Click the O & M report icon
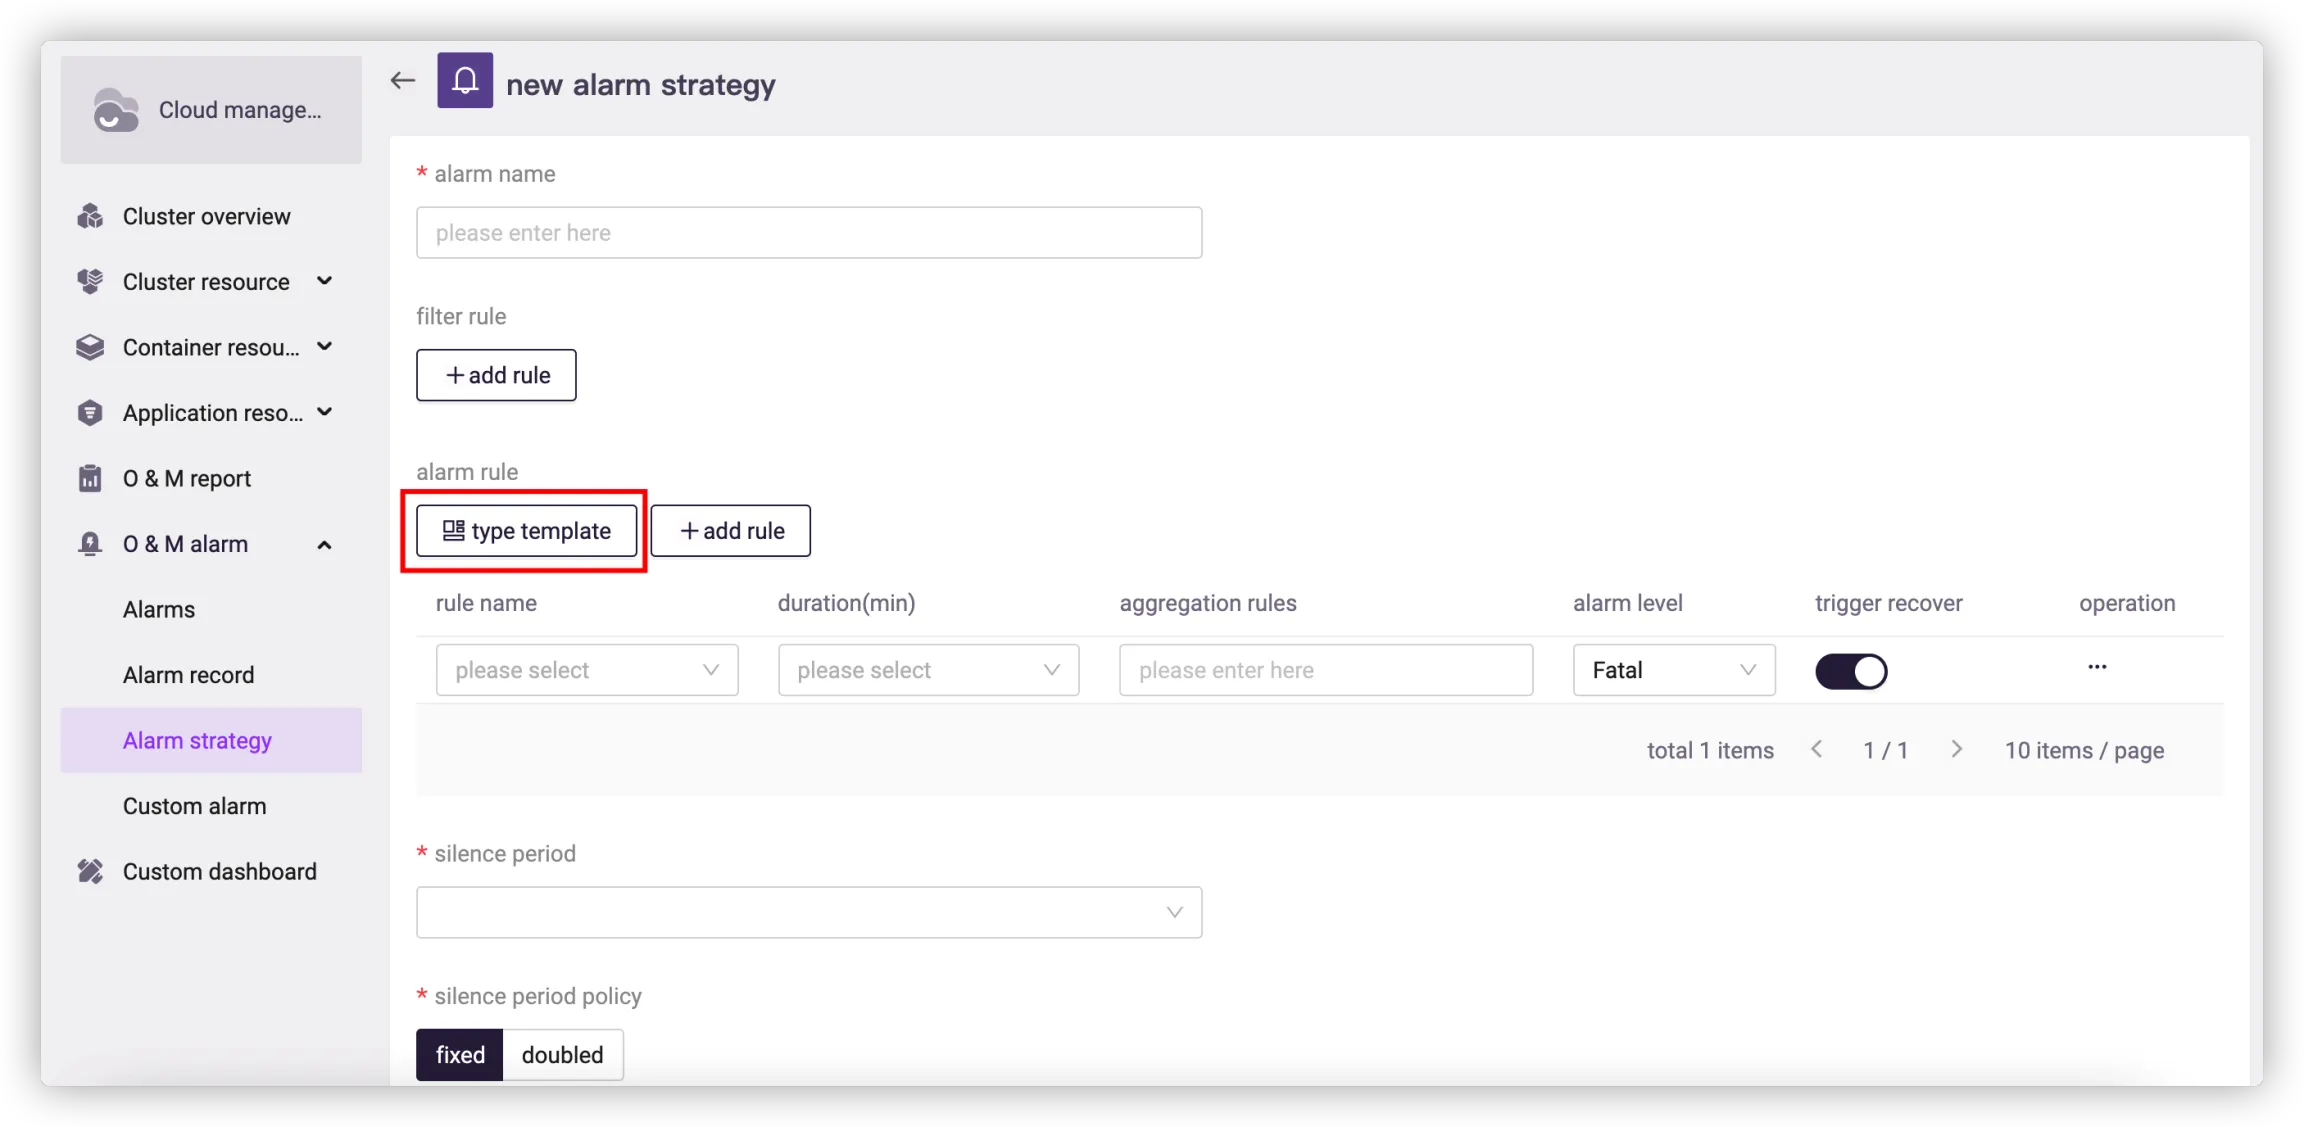 coord(90,479)
